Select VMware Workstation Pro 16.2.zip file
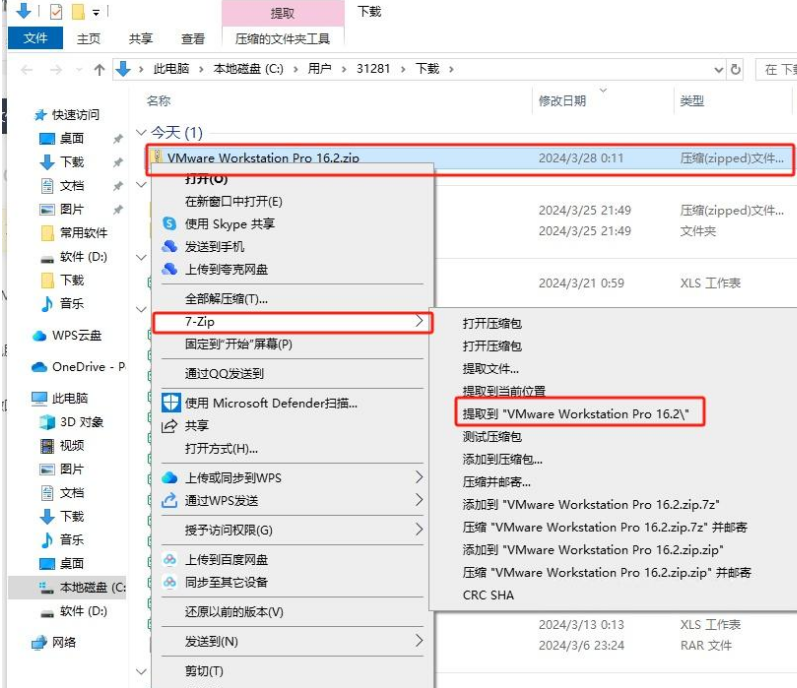 (470, 159)
